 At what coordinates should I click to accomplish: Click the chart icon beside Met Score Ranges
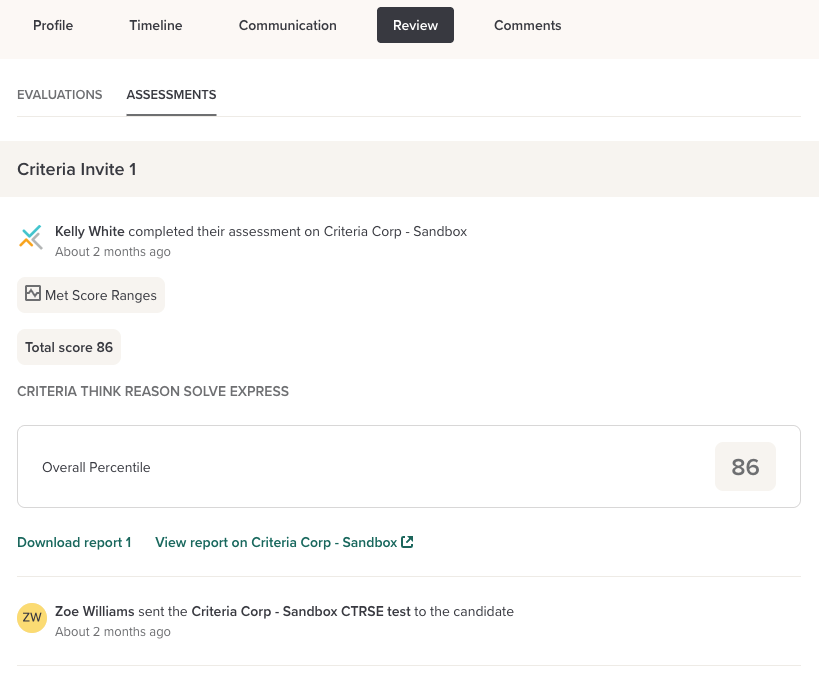33,294
